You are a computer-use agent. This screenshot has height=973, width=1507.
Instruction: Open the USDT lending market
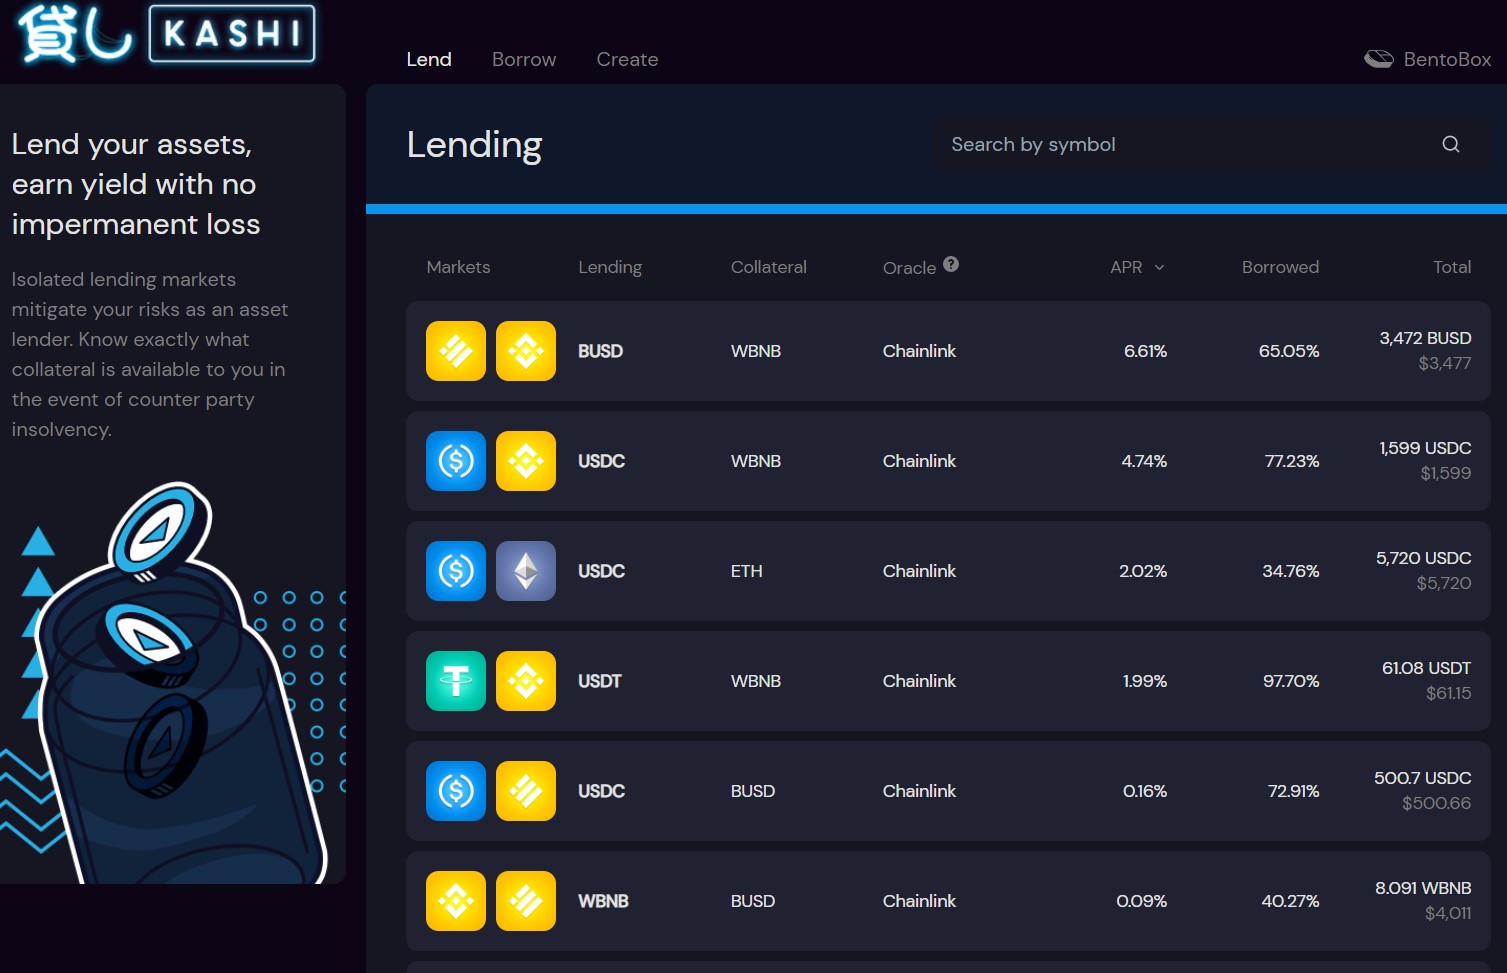948,681
